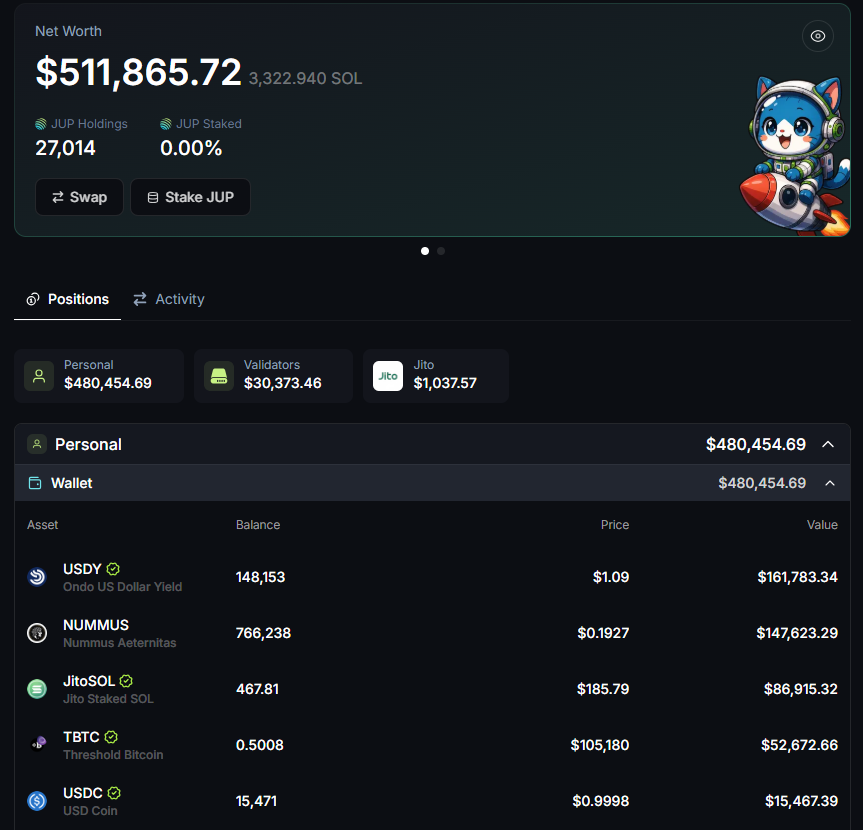Toggle net worth visibility eye icon

tap(817, 36)
